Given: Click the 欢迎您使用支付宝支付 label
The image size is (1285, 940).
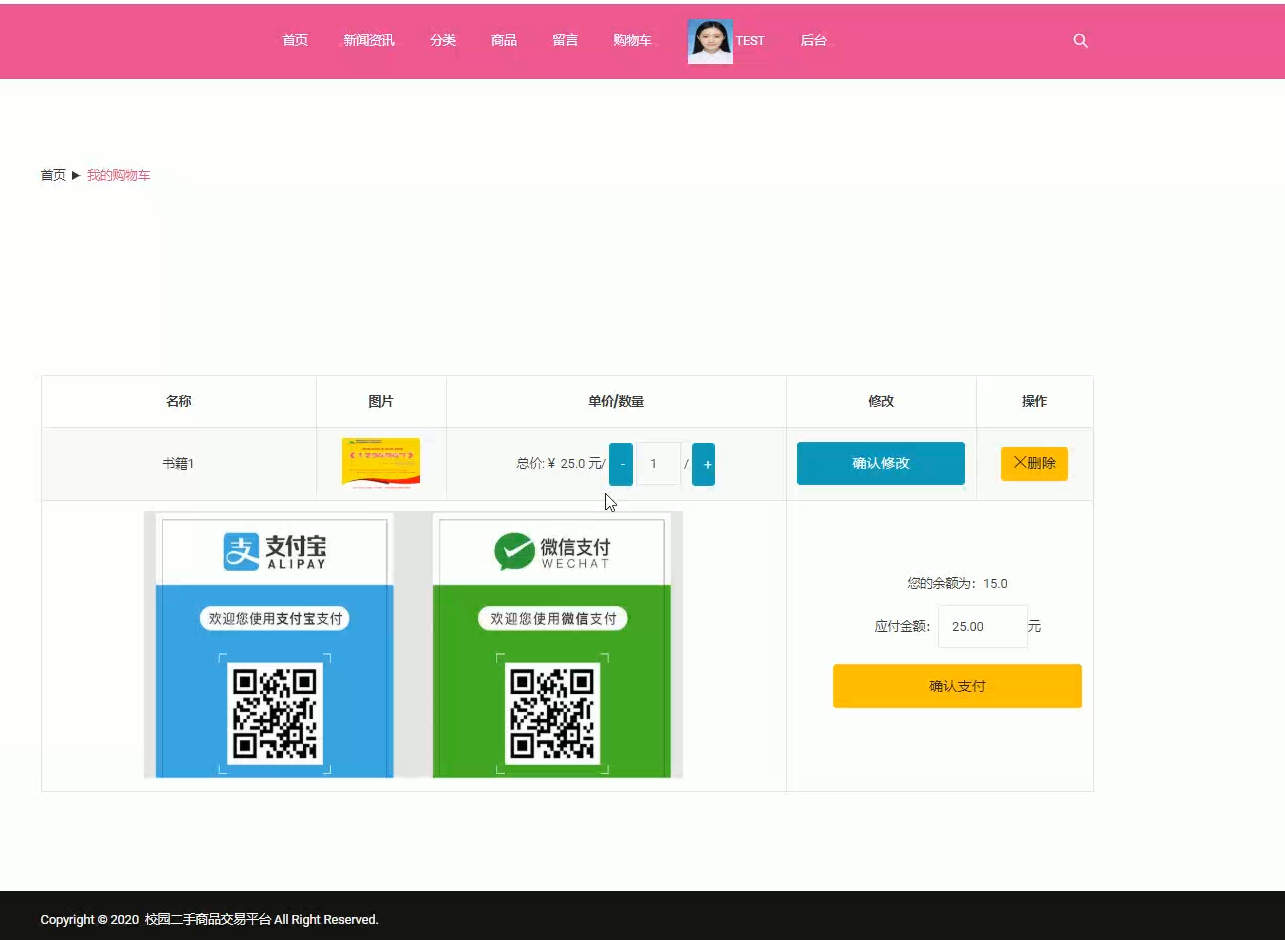Looking at the screenshot, I should [x=275, y=619].
